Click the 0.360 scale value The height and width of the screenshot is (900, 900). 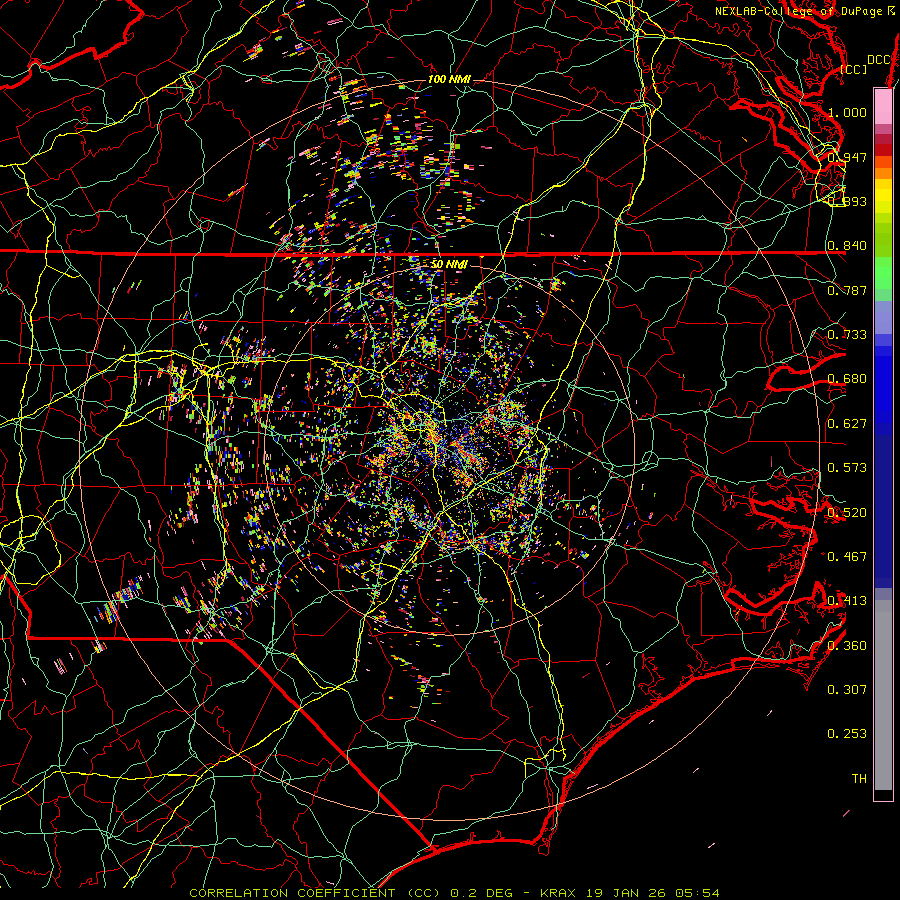click(x=847, y=646)
